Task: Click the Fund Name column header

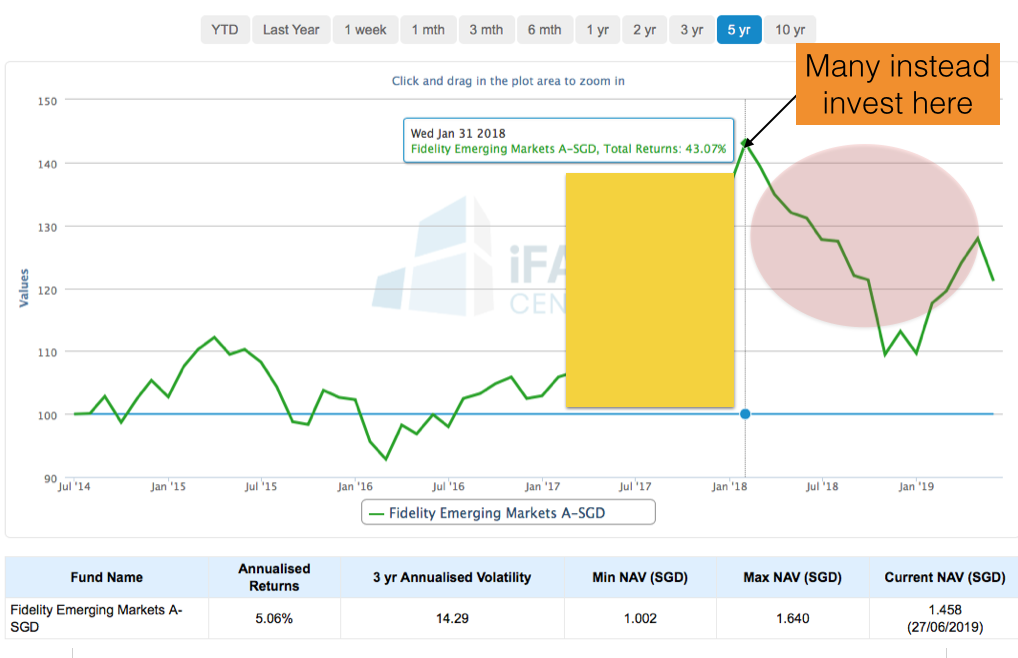Action: click(x=106, y=578)
